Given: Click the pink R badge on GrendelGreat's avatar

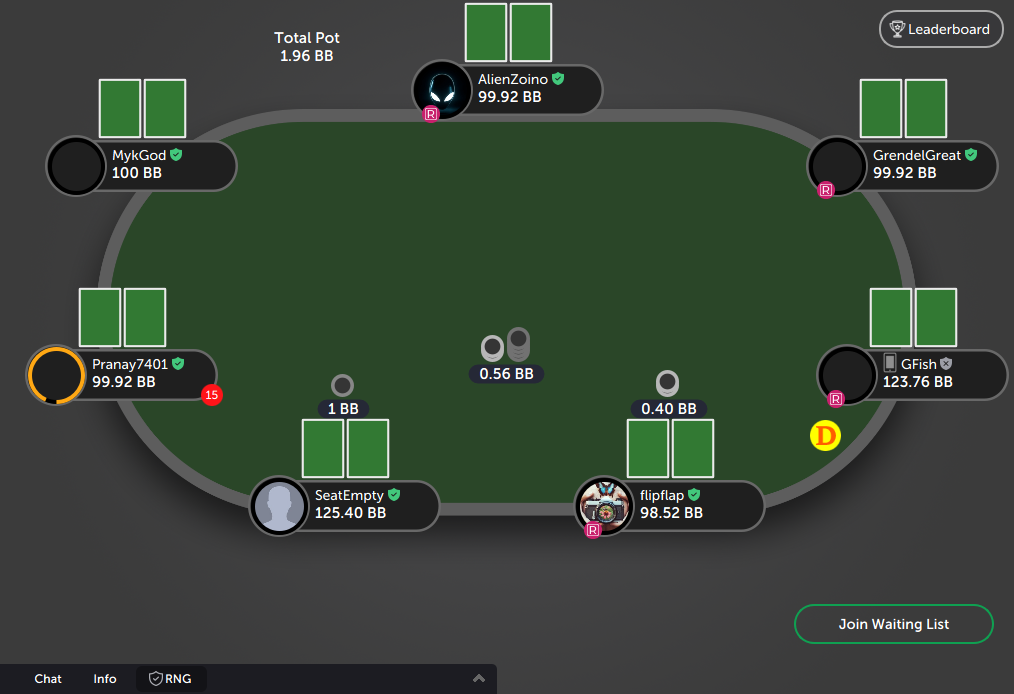Looking at the screenshot, I should tap(826, 190).
